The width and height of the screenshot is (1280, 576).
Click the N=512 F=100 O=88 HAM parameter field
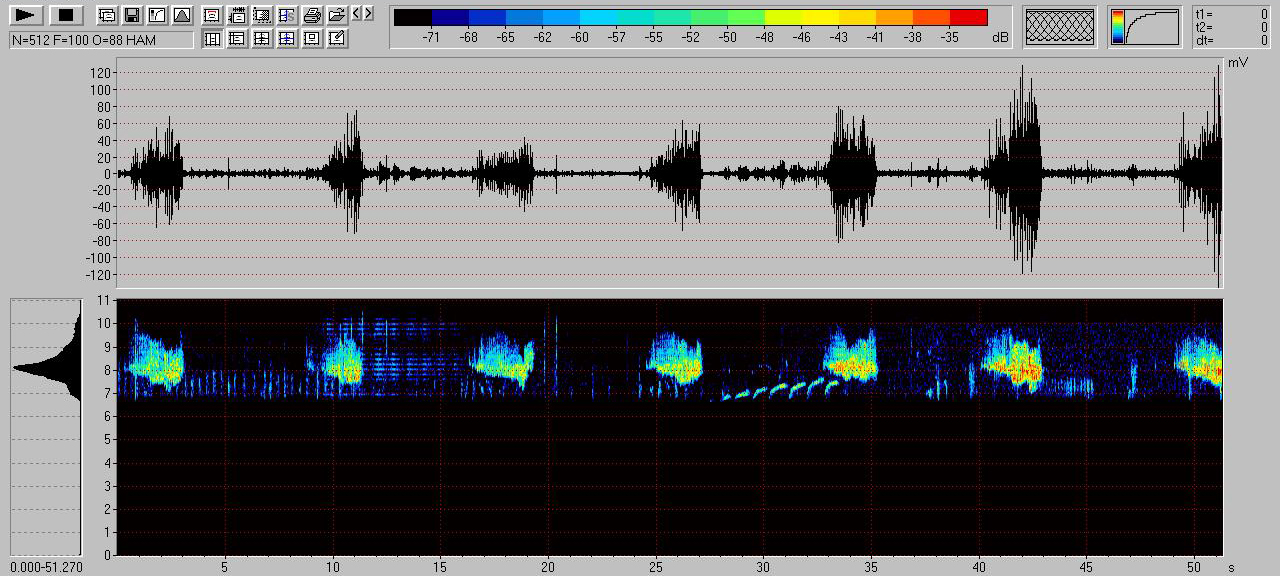[x=101, y=40]
